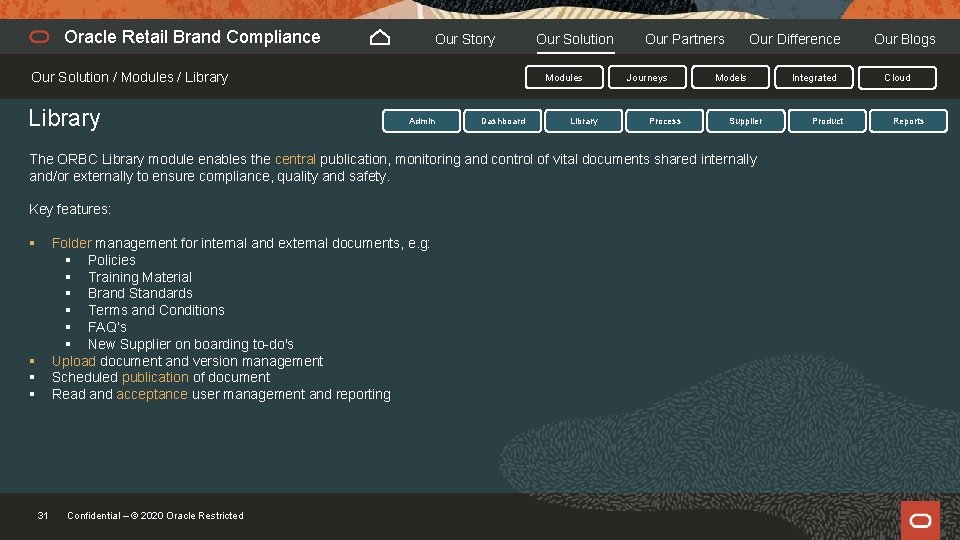Click the Terms and Conditions bullet item
This screenshot has width=960, height=540.
point(156,310)
